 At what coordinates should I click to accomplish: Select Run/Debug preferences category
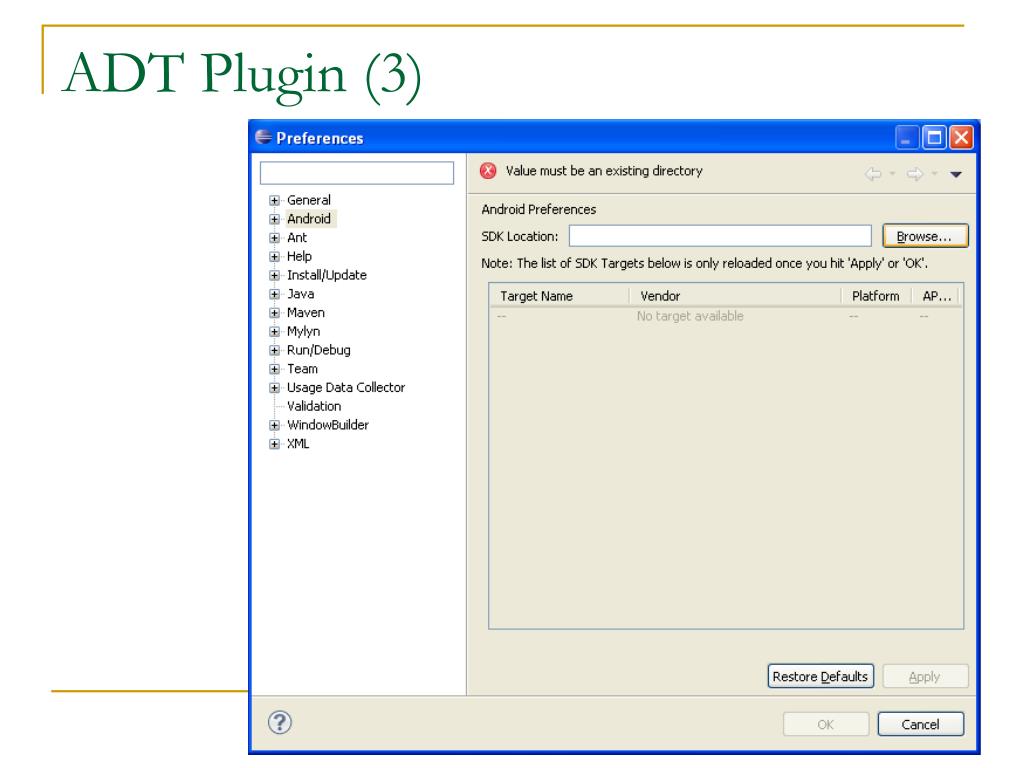tap(319, 350)
